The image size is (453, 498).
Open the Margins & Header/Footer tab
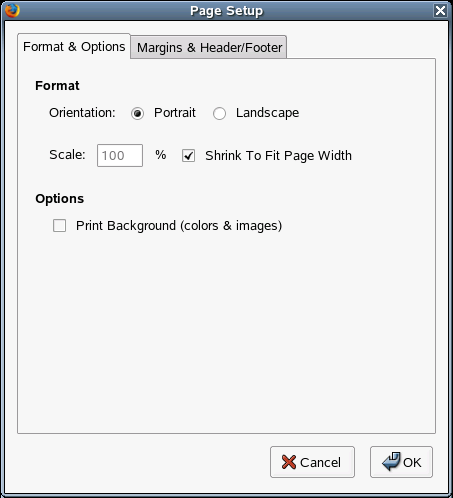[x=209, y=47]
